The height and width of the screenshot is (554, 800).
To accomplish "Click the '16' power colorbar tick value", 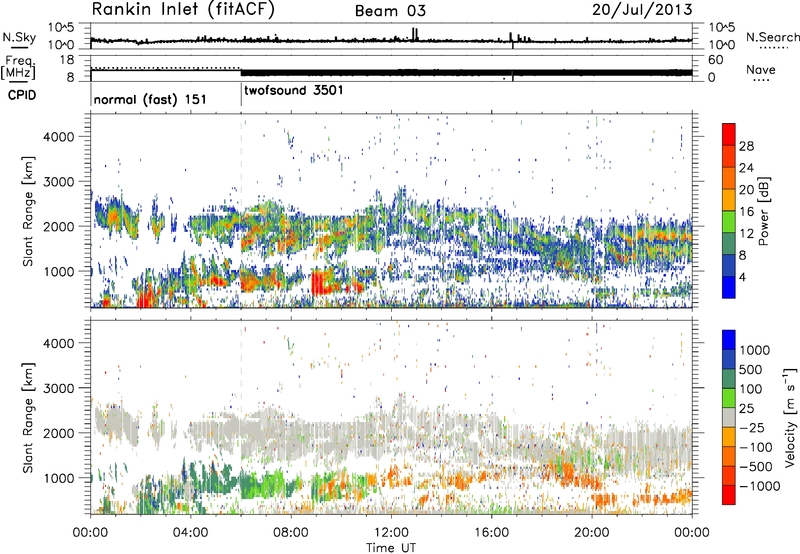I will click(x=746, y=212).
